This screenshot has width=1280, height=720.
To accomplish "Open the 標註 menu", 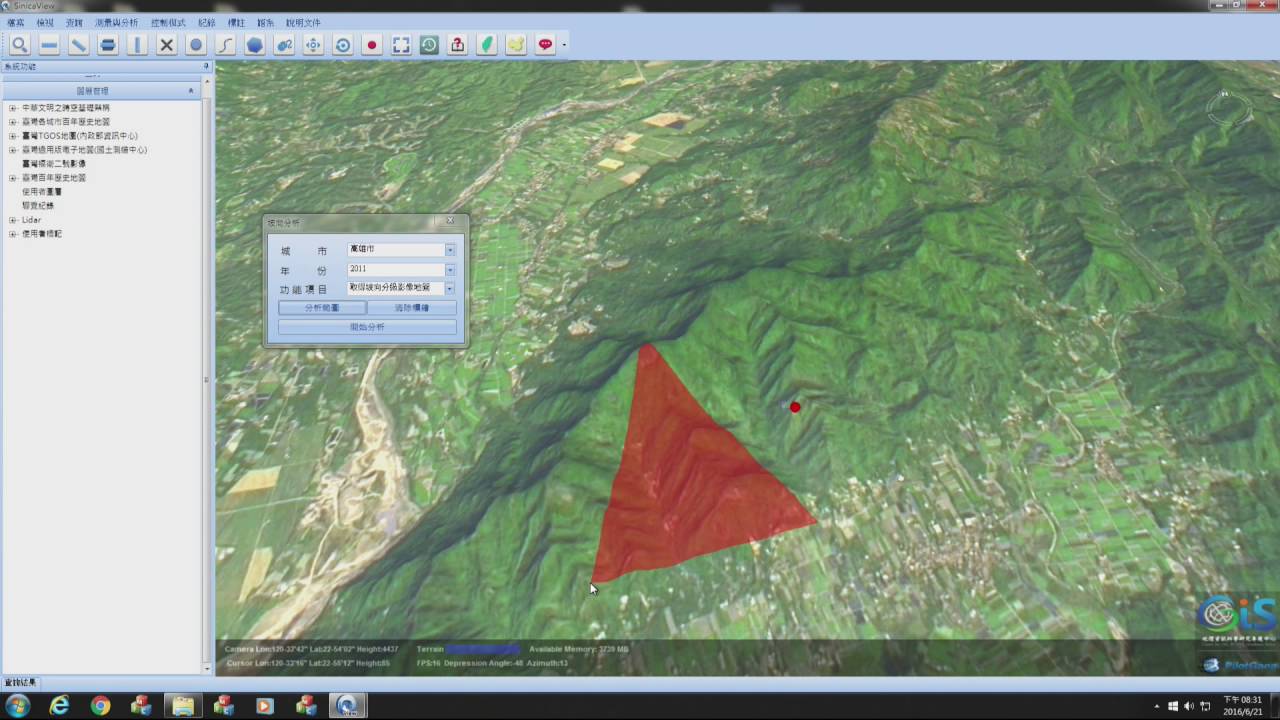I will pos(236,22).
